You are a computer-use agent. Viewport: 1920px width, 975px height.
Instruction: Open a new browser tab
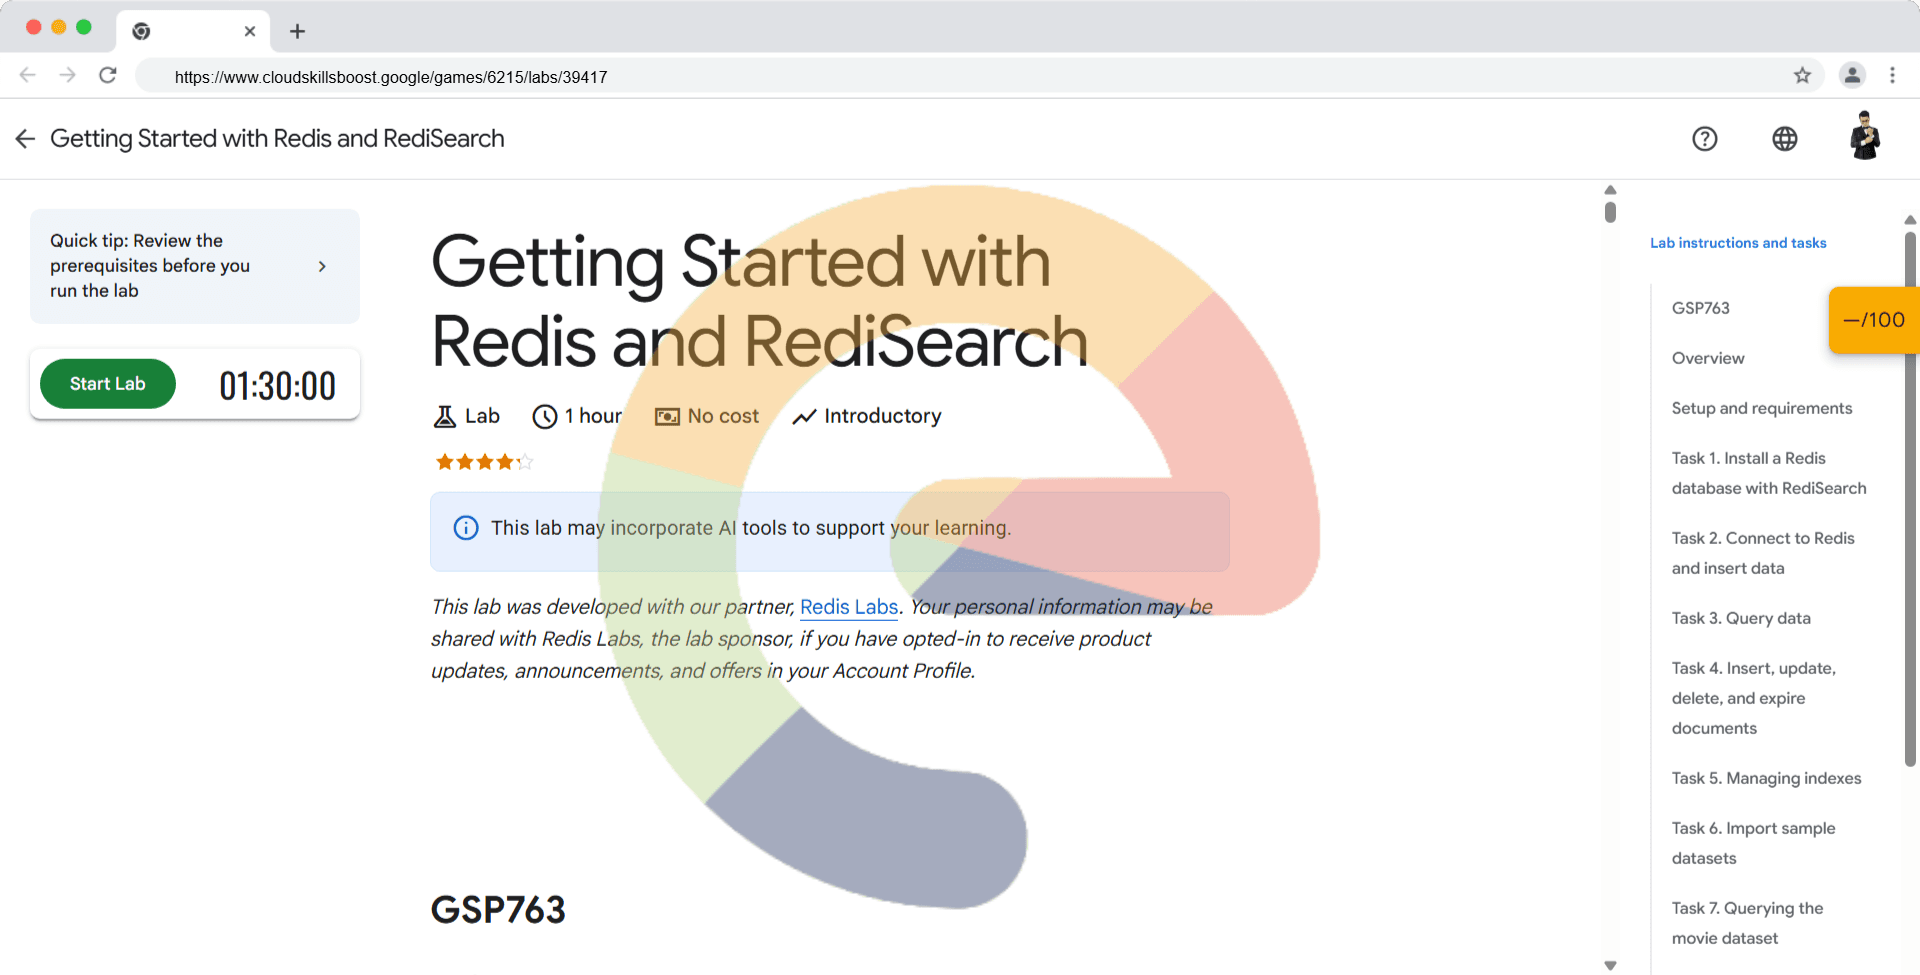click(297, 31)
